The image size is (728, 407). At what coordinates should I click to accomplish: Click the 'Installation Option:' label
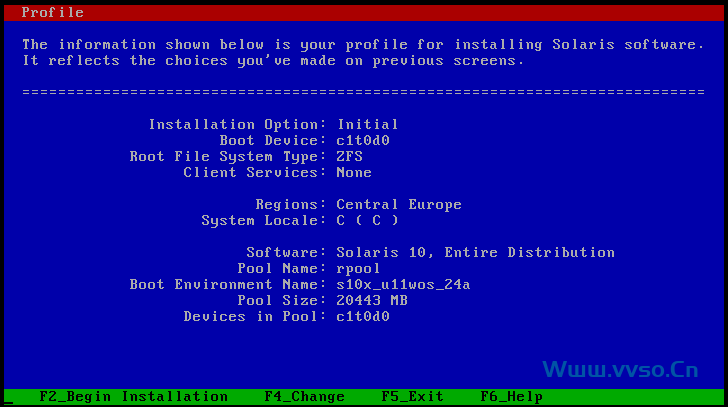pos(237,124)
